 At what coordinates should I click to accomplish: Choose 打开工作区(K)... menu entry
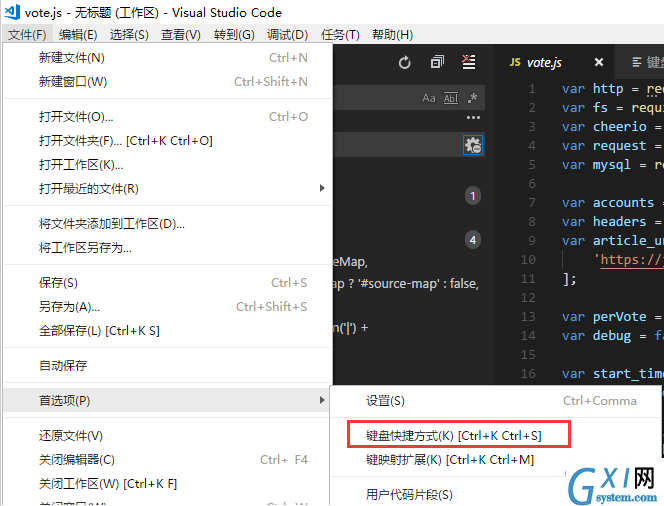[168, 164]
